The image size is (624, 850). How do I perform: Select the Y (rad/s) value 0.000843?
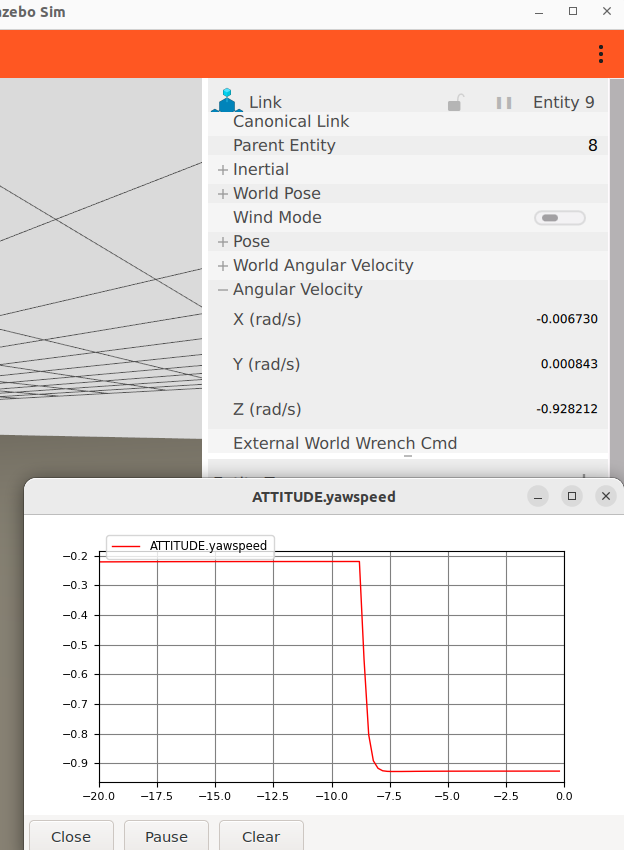point(569,364)
